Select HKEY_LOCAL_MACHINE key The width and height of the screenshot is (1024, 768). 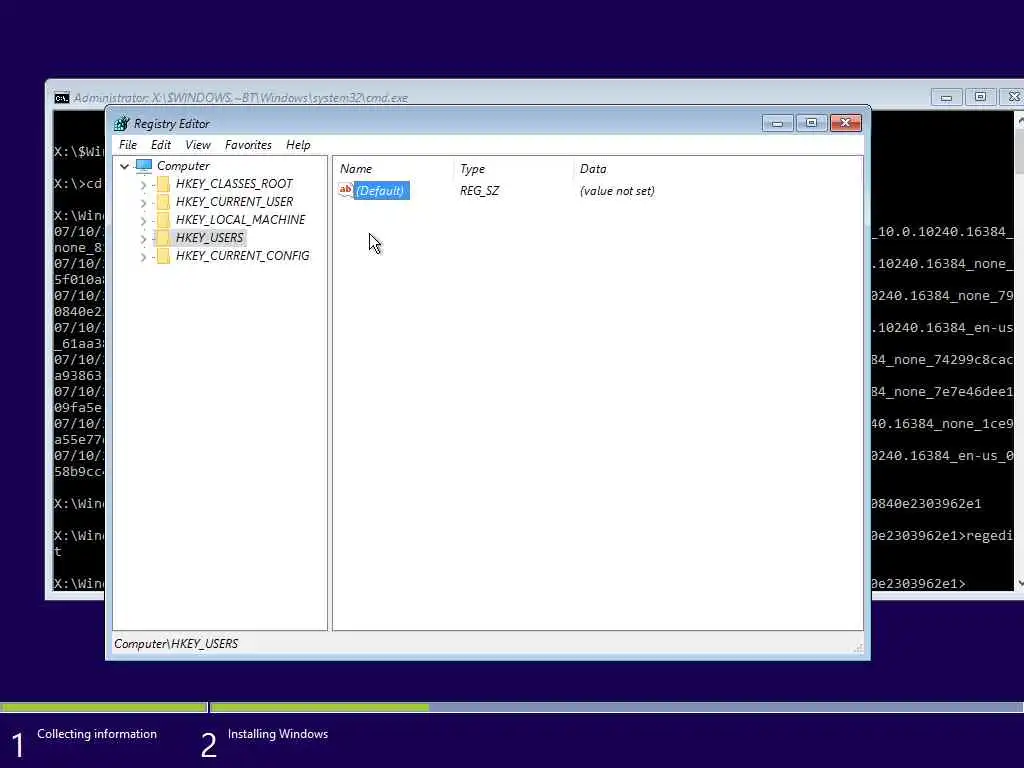point(240,220)
